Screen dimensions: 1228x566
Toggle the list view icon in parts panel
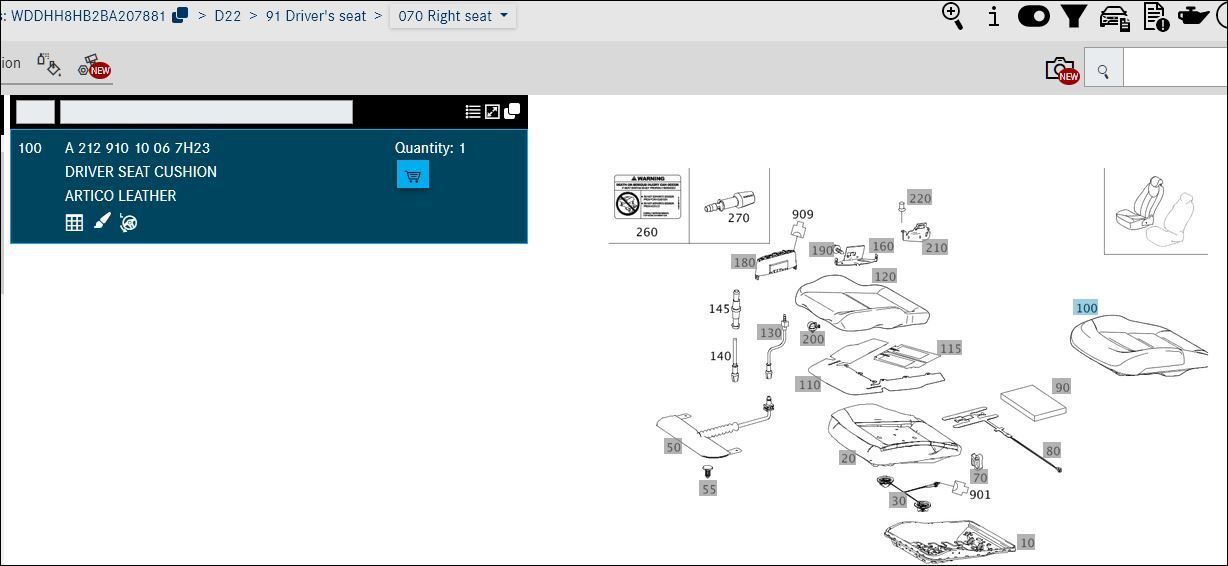pyautogui.click(x=473, y=111)
